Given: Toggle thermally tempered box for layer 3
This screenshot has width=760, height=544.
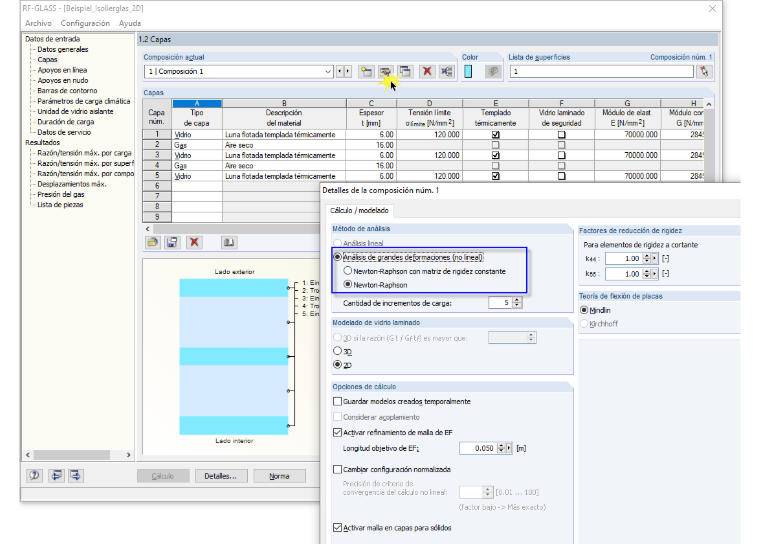Looking at the screenshot, I should point(495,156).
